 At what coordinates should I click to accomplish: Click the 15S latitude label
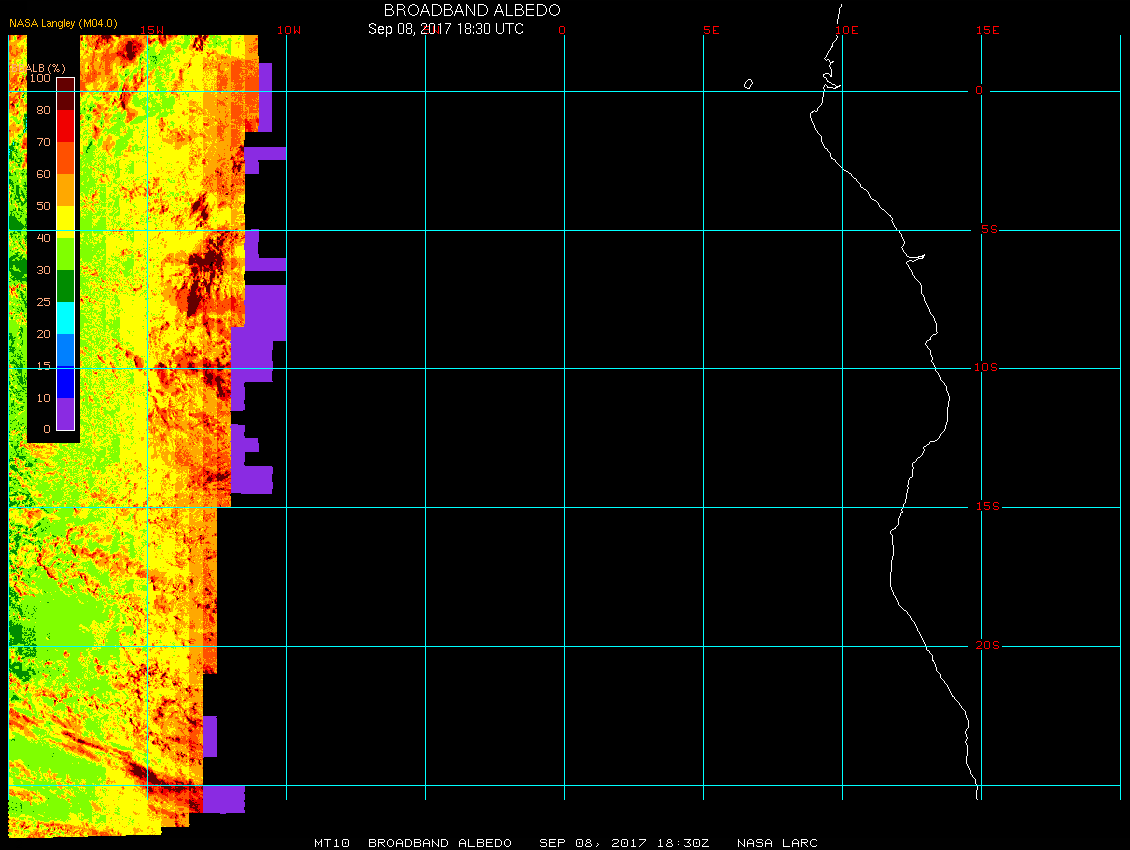coord(987,506)
